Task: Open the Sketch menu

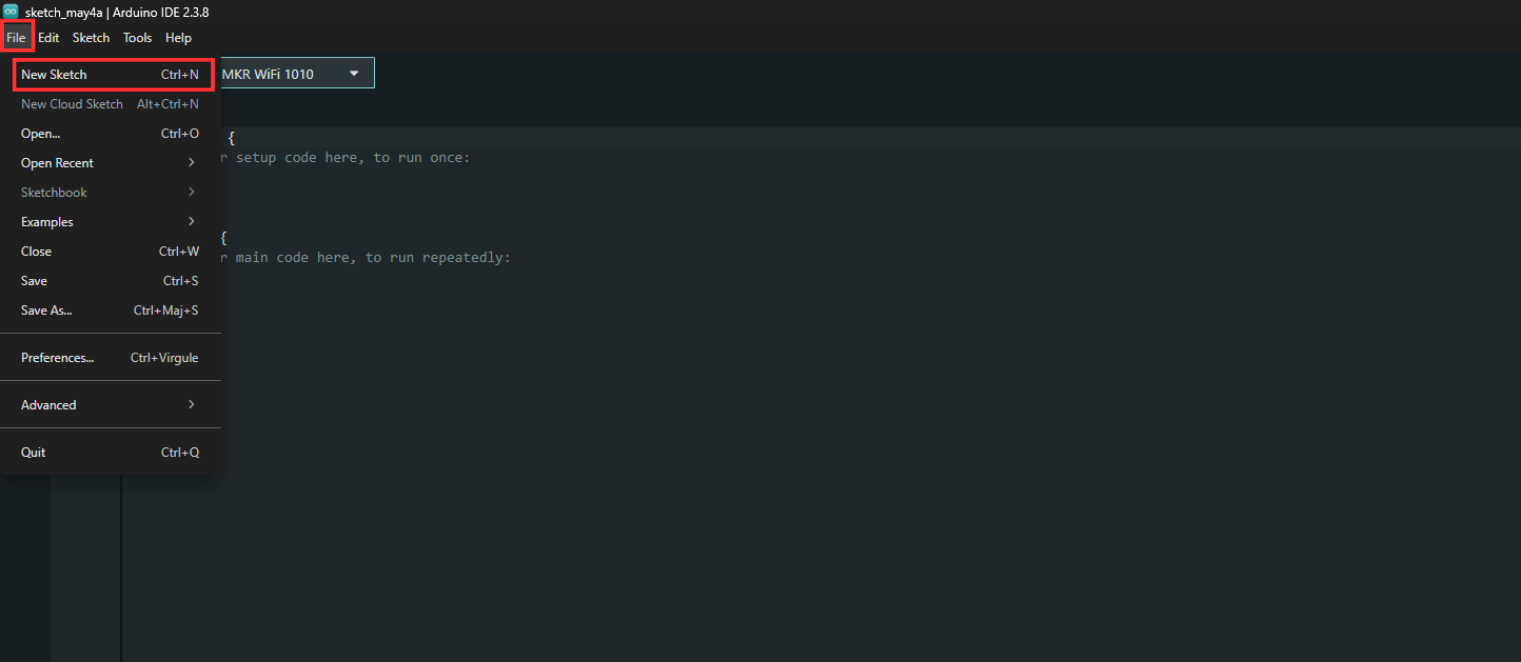Action: point(91,38)
